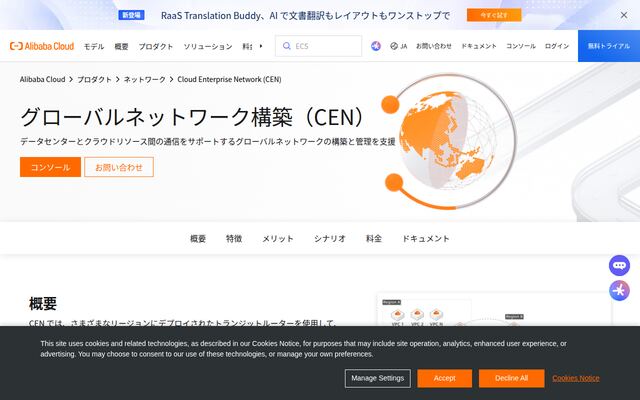
Task: Open the モデル menu
Action: pos(94,47)
